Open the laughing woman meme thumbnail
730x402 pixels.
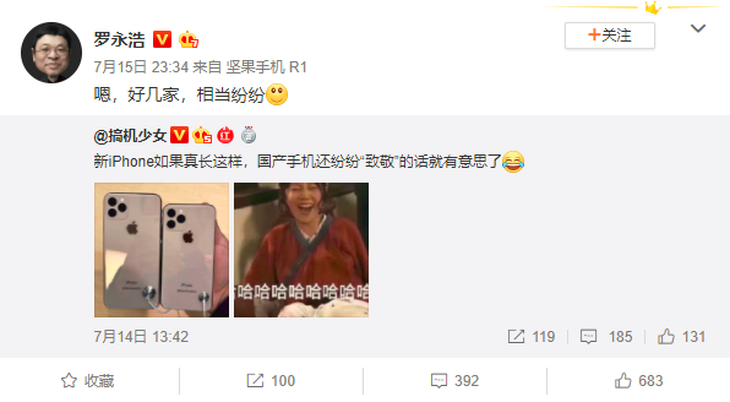coord(301,250)
